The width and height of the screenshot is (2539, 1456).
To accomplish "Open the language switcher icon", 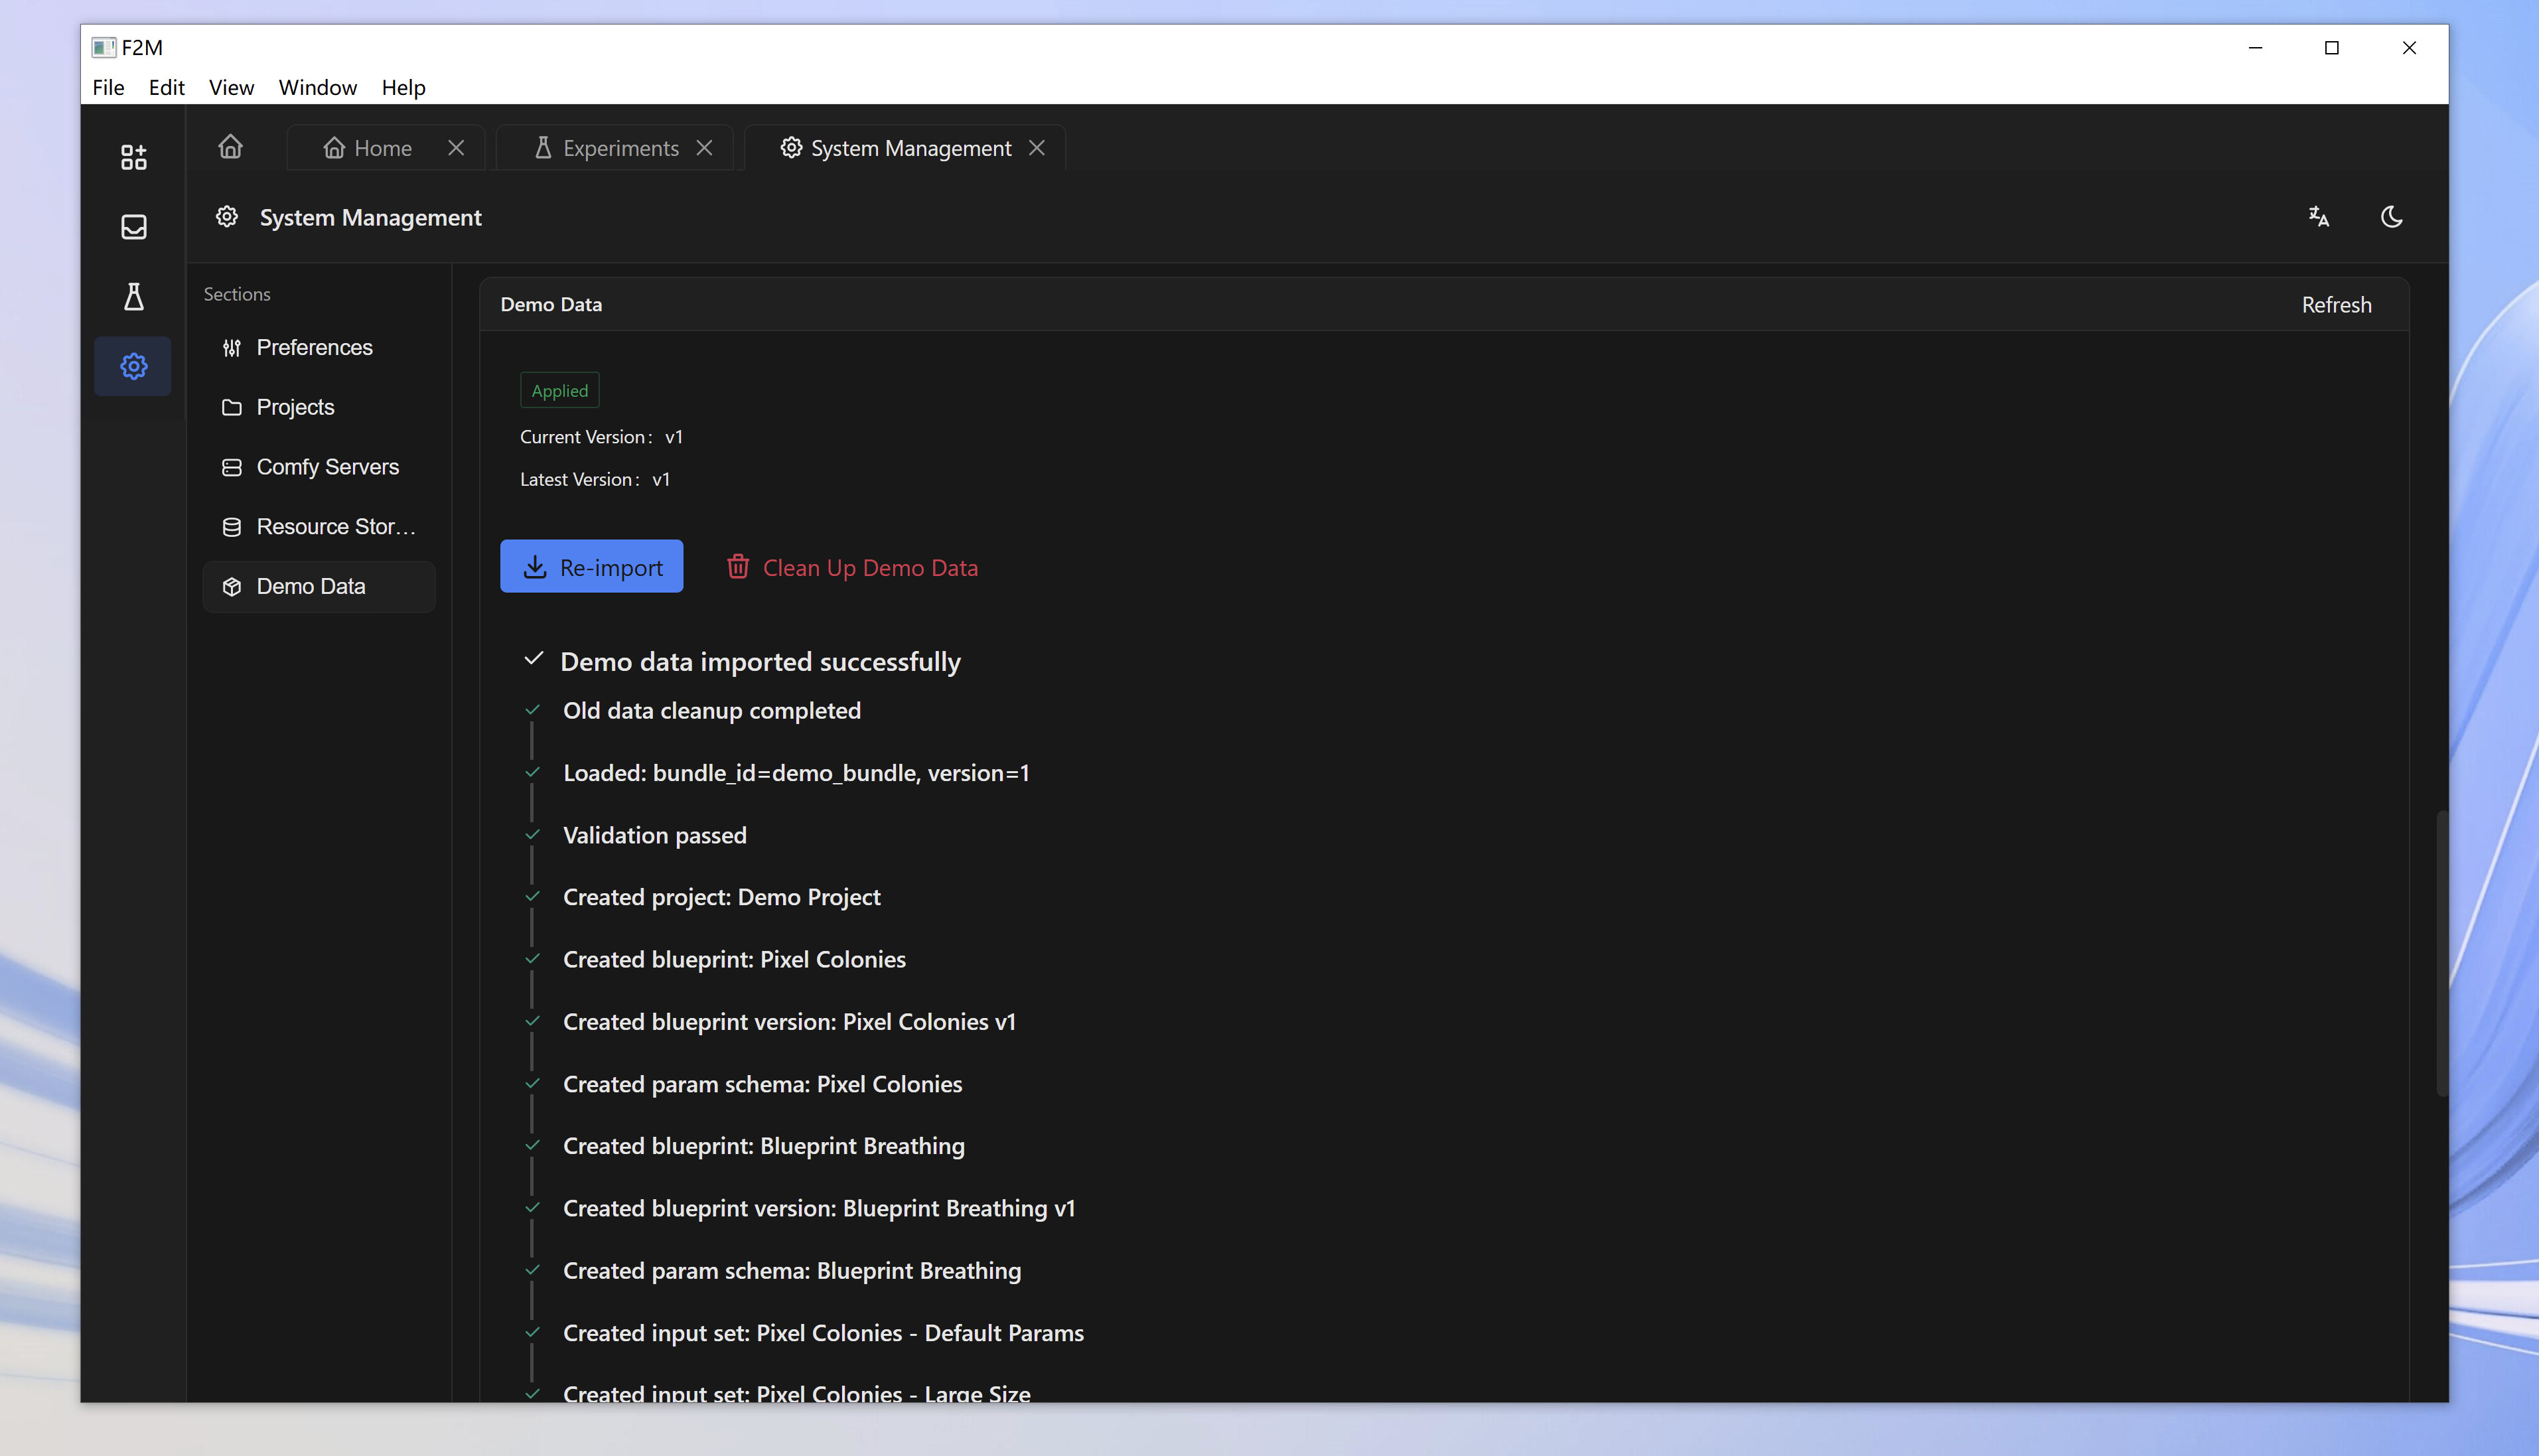I will coord(2318,217).
